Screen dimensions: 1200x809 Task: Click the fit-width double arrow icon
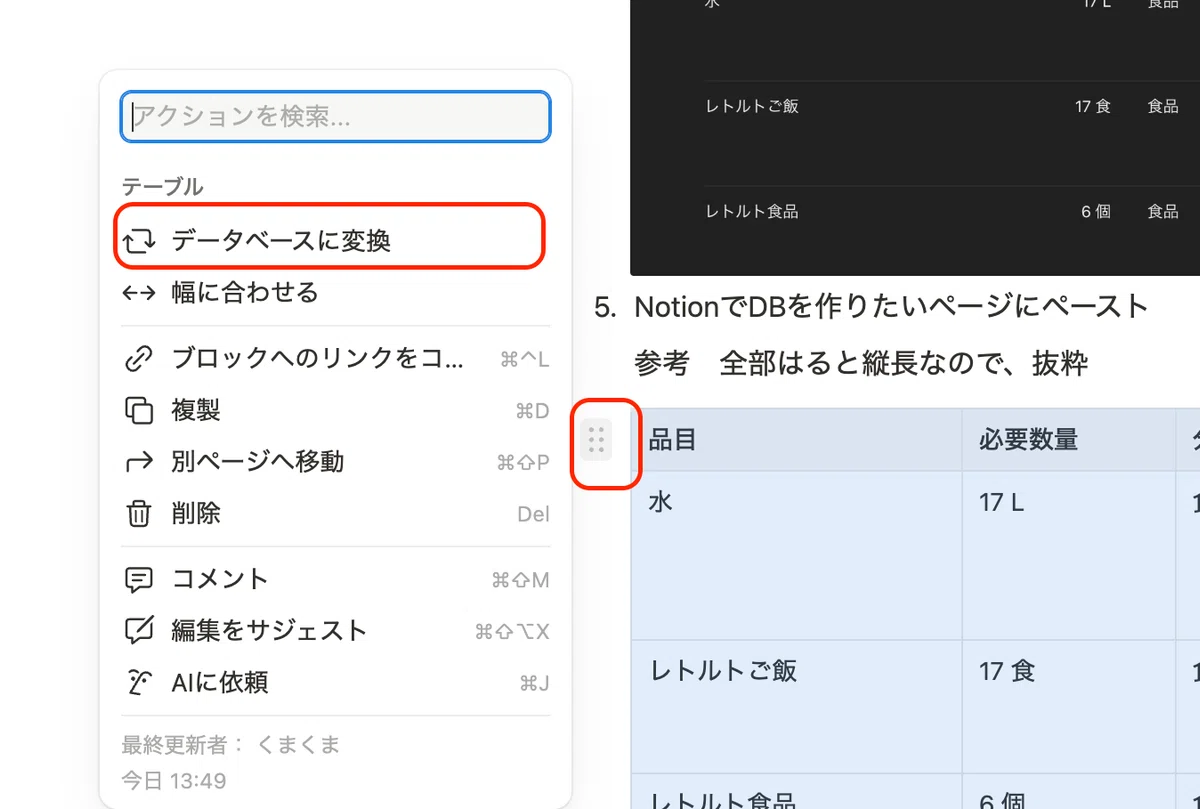138,293
